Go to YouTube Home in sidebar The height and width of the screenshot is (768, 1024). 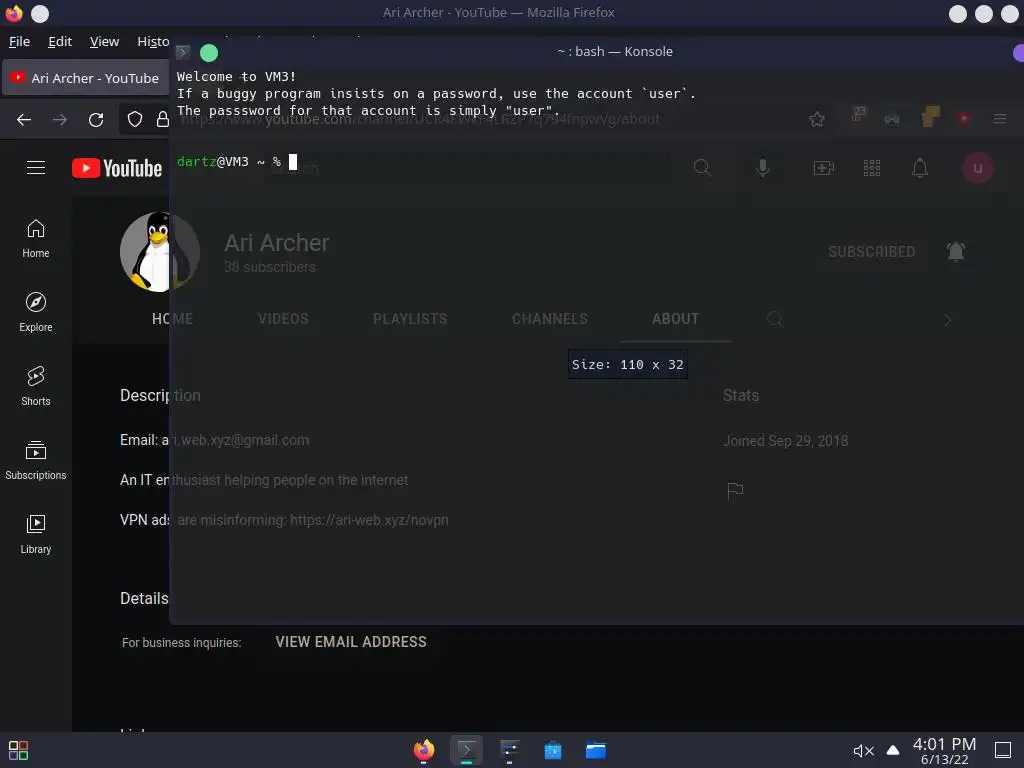click(x=36, y=238)
